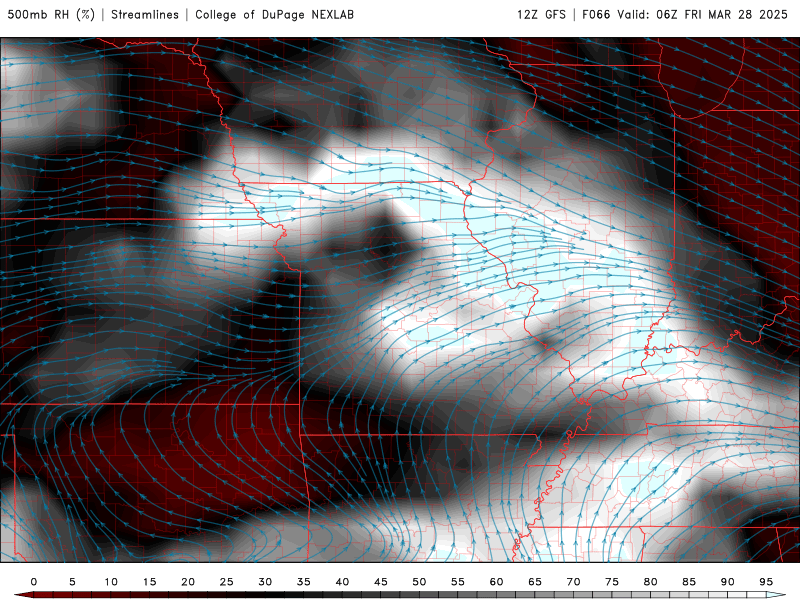This screenshot has width=800, height=600.
Task: Select the '90' value on the scale
Action: [x=727, y=582]
